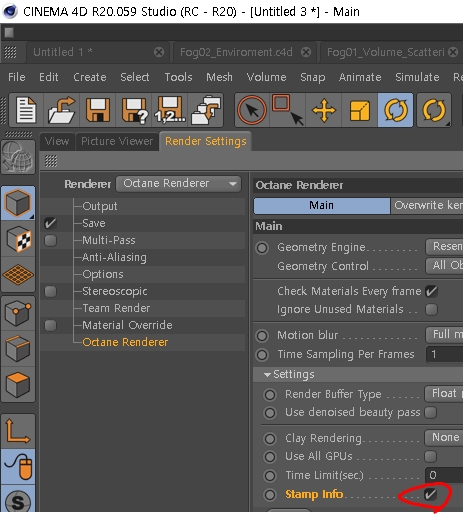The image size is (463, 514).
Task: Activate Edges mode cube icon
Action: [x=18, y=349]
